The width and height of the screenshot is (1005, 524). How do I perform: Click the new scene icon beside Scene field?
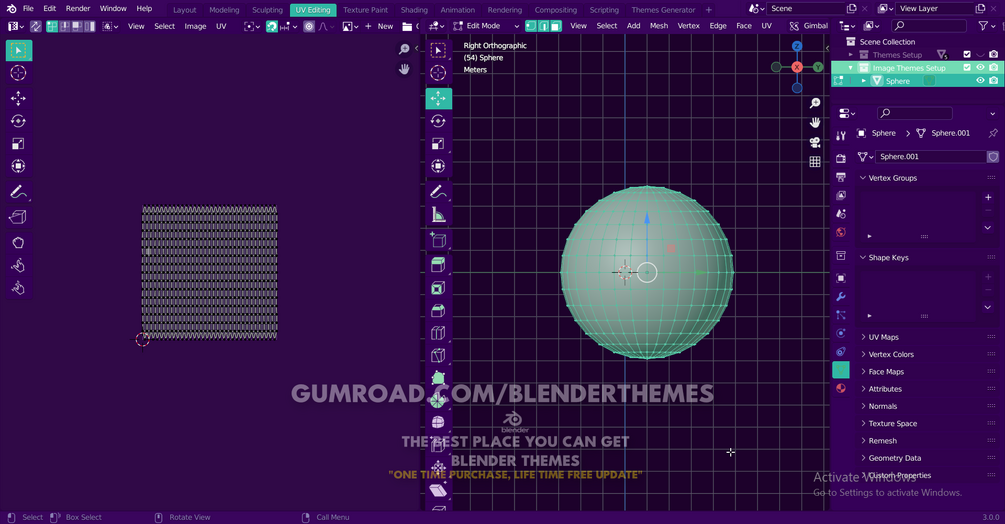pyautogui.click(x=851, y=8)
